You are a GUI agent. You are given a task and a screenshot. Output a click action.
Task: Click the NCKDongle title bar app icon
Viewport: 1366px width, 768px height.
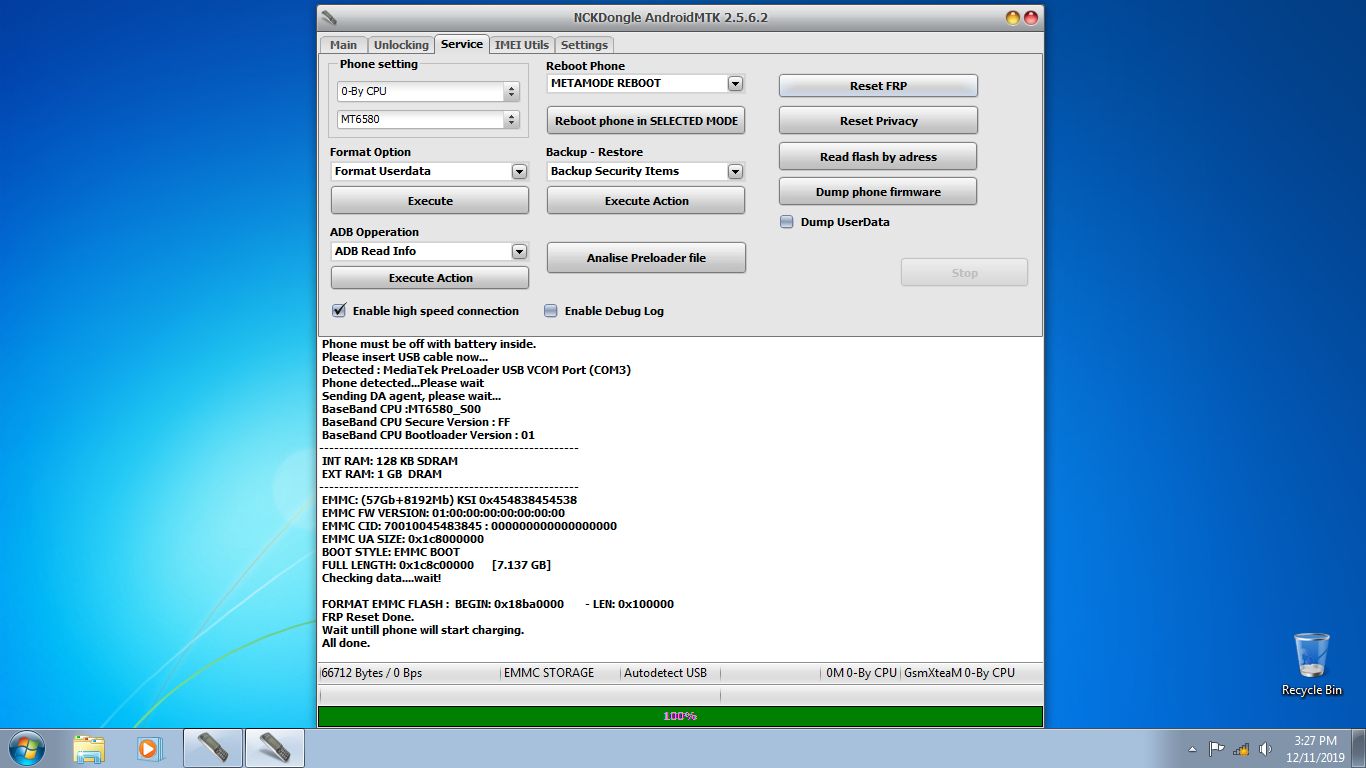coord(329,17)
